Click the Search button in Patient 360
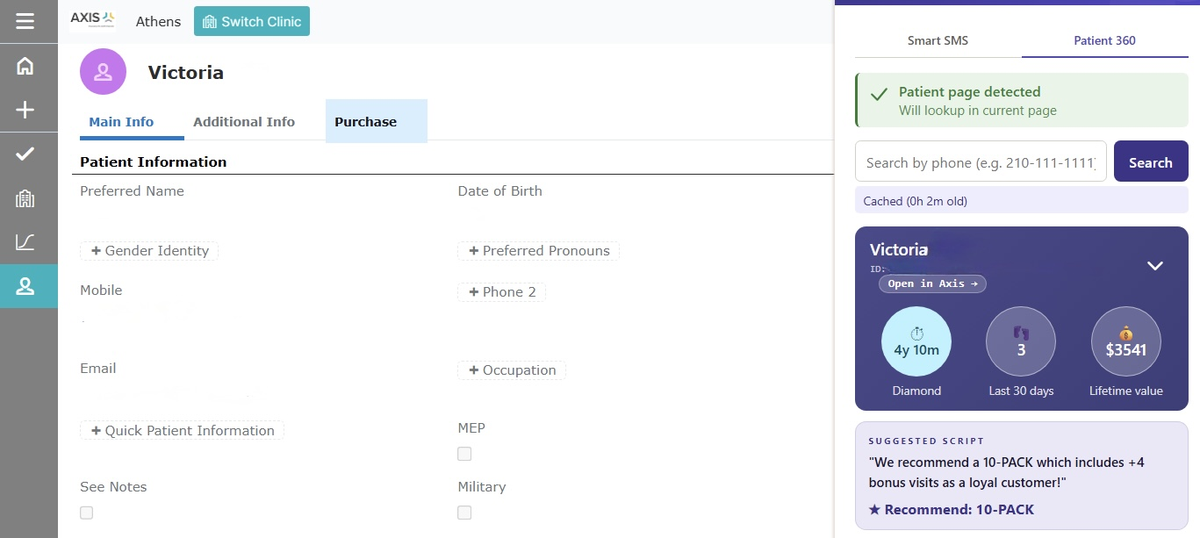The width and height of the screenshot is (1200, 538). click(x=1150, y=162)
